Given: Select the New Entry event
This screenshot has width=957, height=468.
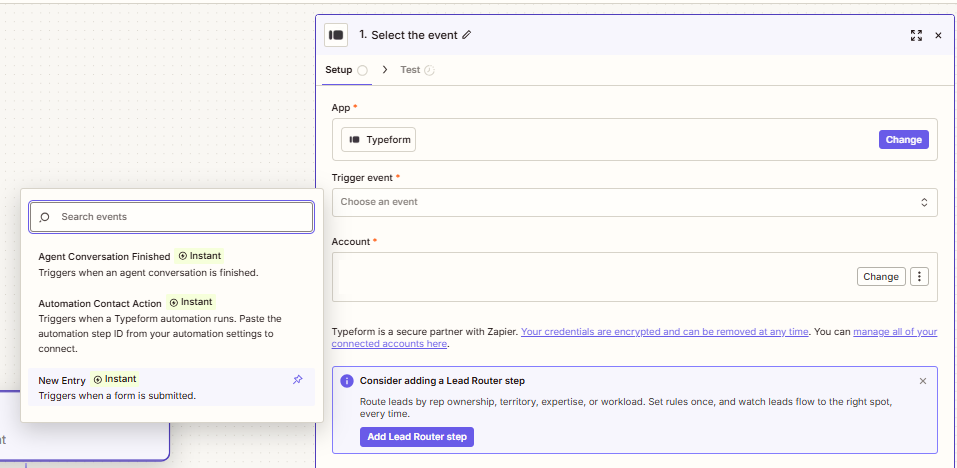Looking at the screenshot, I should click(x=172, y=387).
